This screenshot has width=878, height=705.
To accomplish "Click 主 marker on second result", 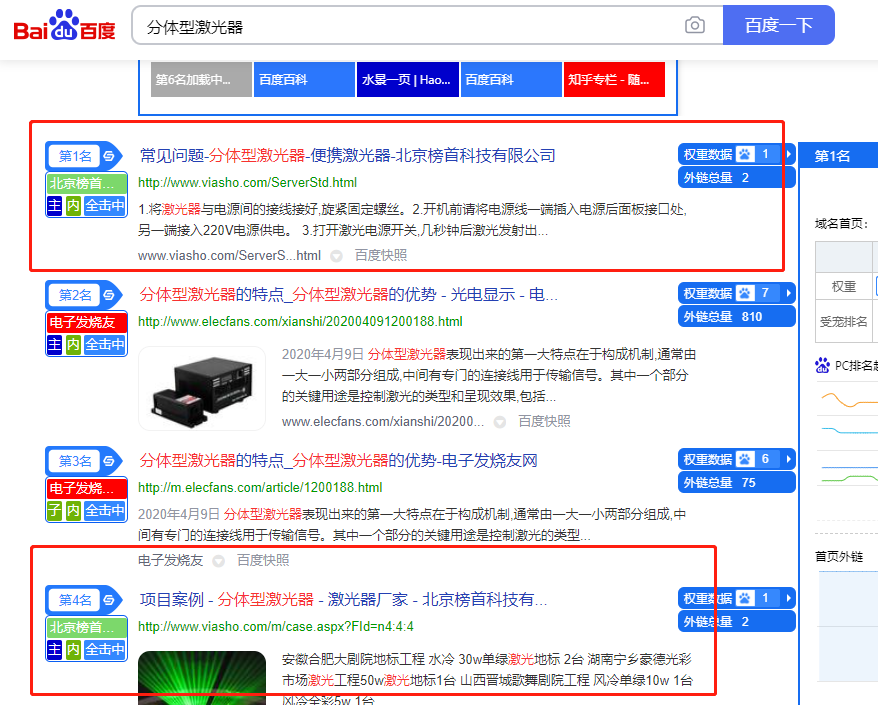I will [x=54, y=344].
